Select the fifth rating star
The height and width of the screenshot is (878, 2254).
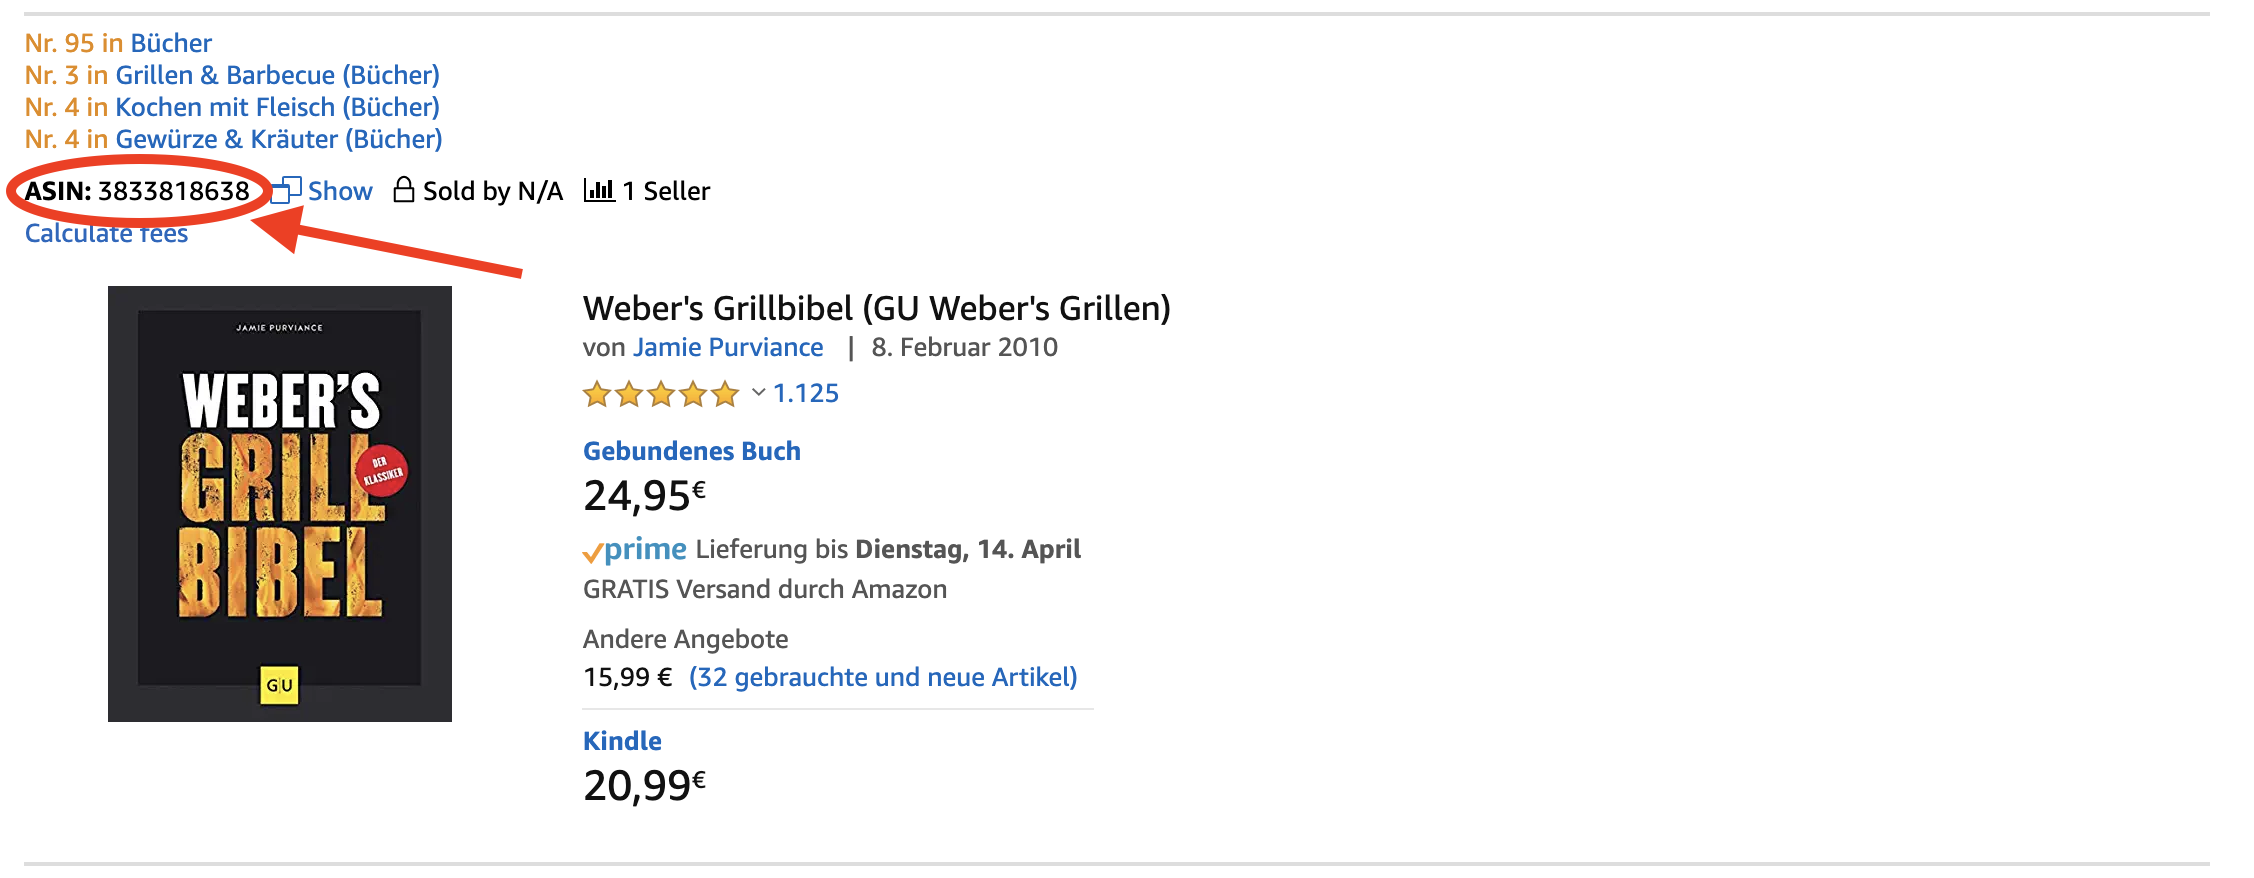727,394
